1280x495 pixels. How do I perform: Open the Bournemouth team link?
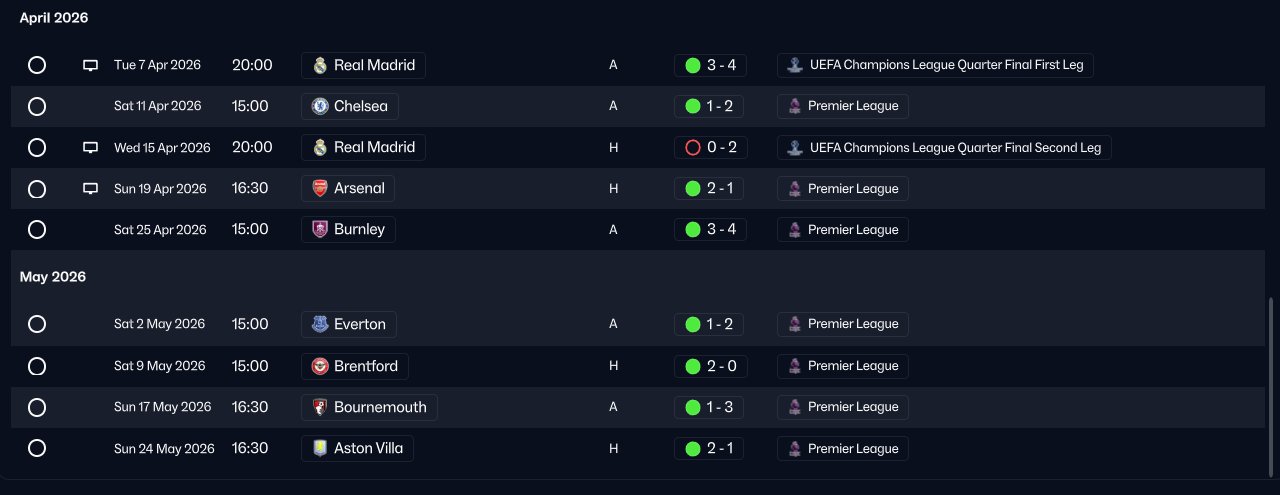click(x=380, y=407)
